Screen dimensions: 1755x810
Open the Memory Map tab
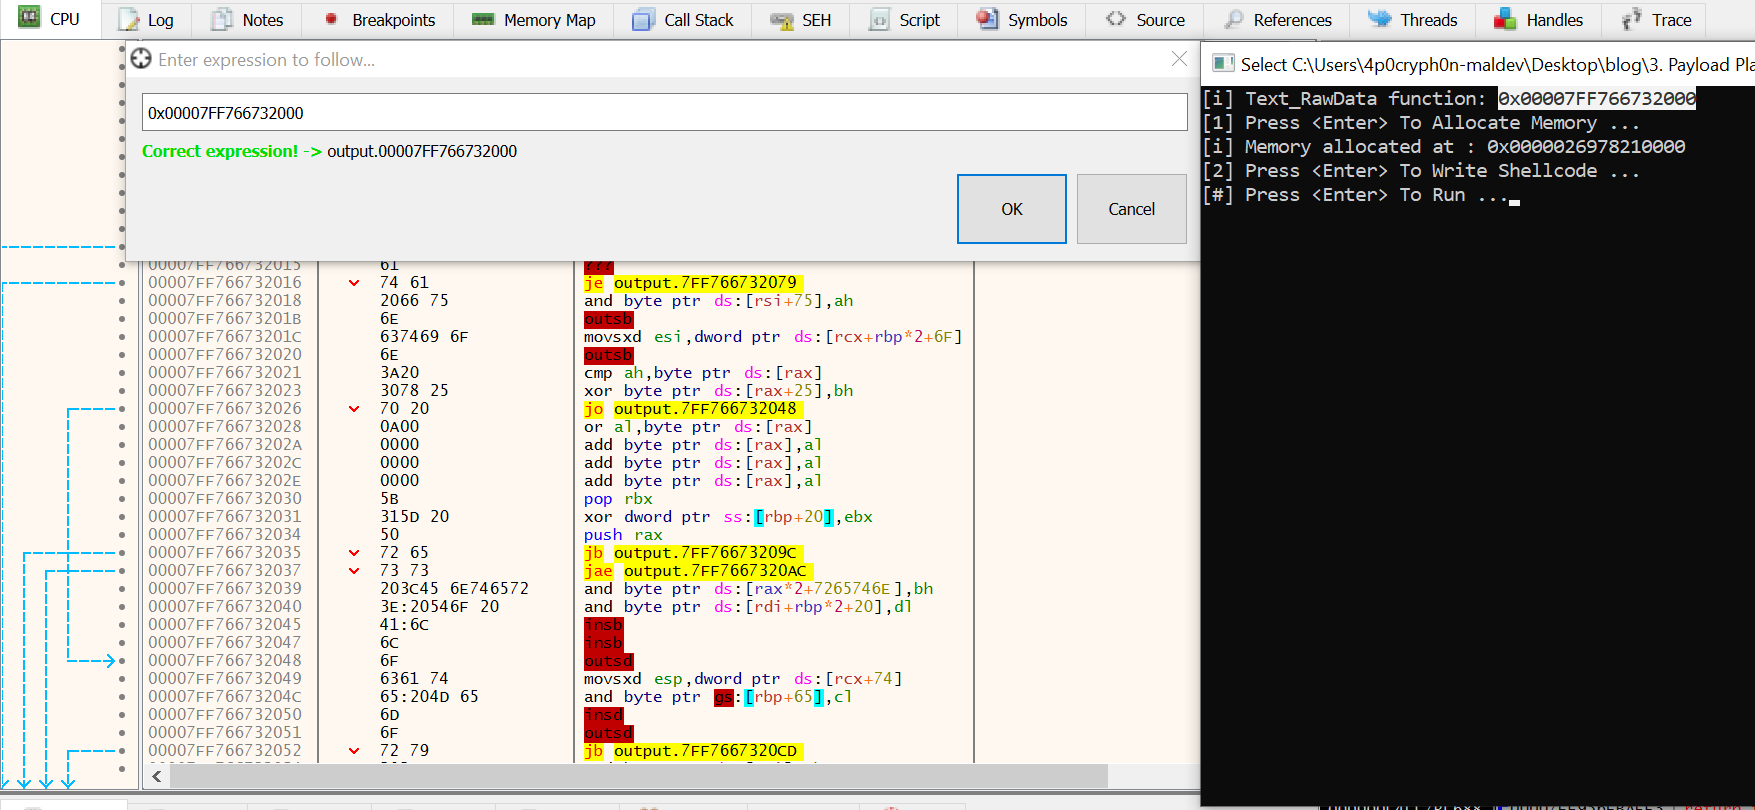(534, 19)
